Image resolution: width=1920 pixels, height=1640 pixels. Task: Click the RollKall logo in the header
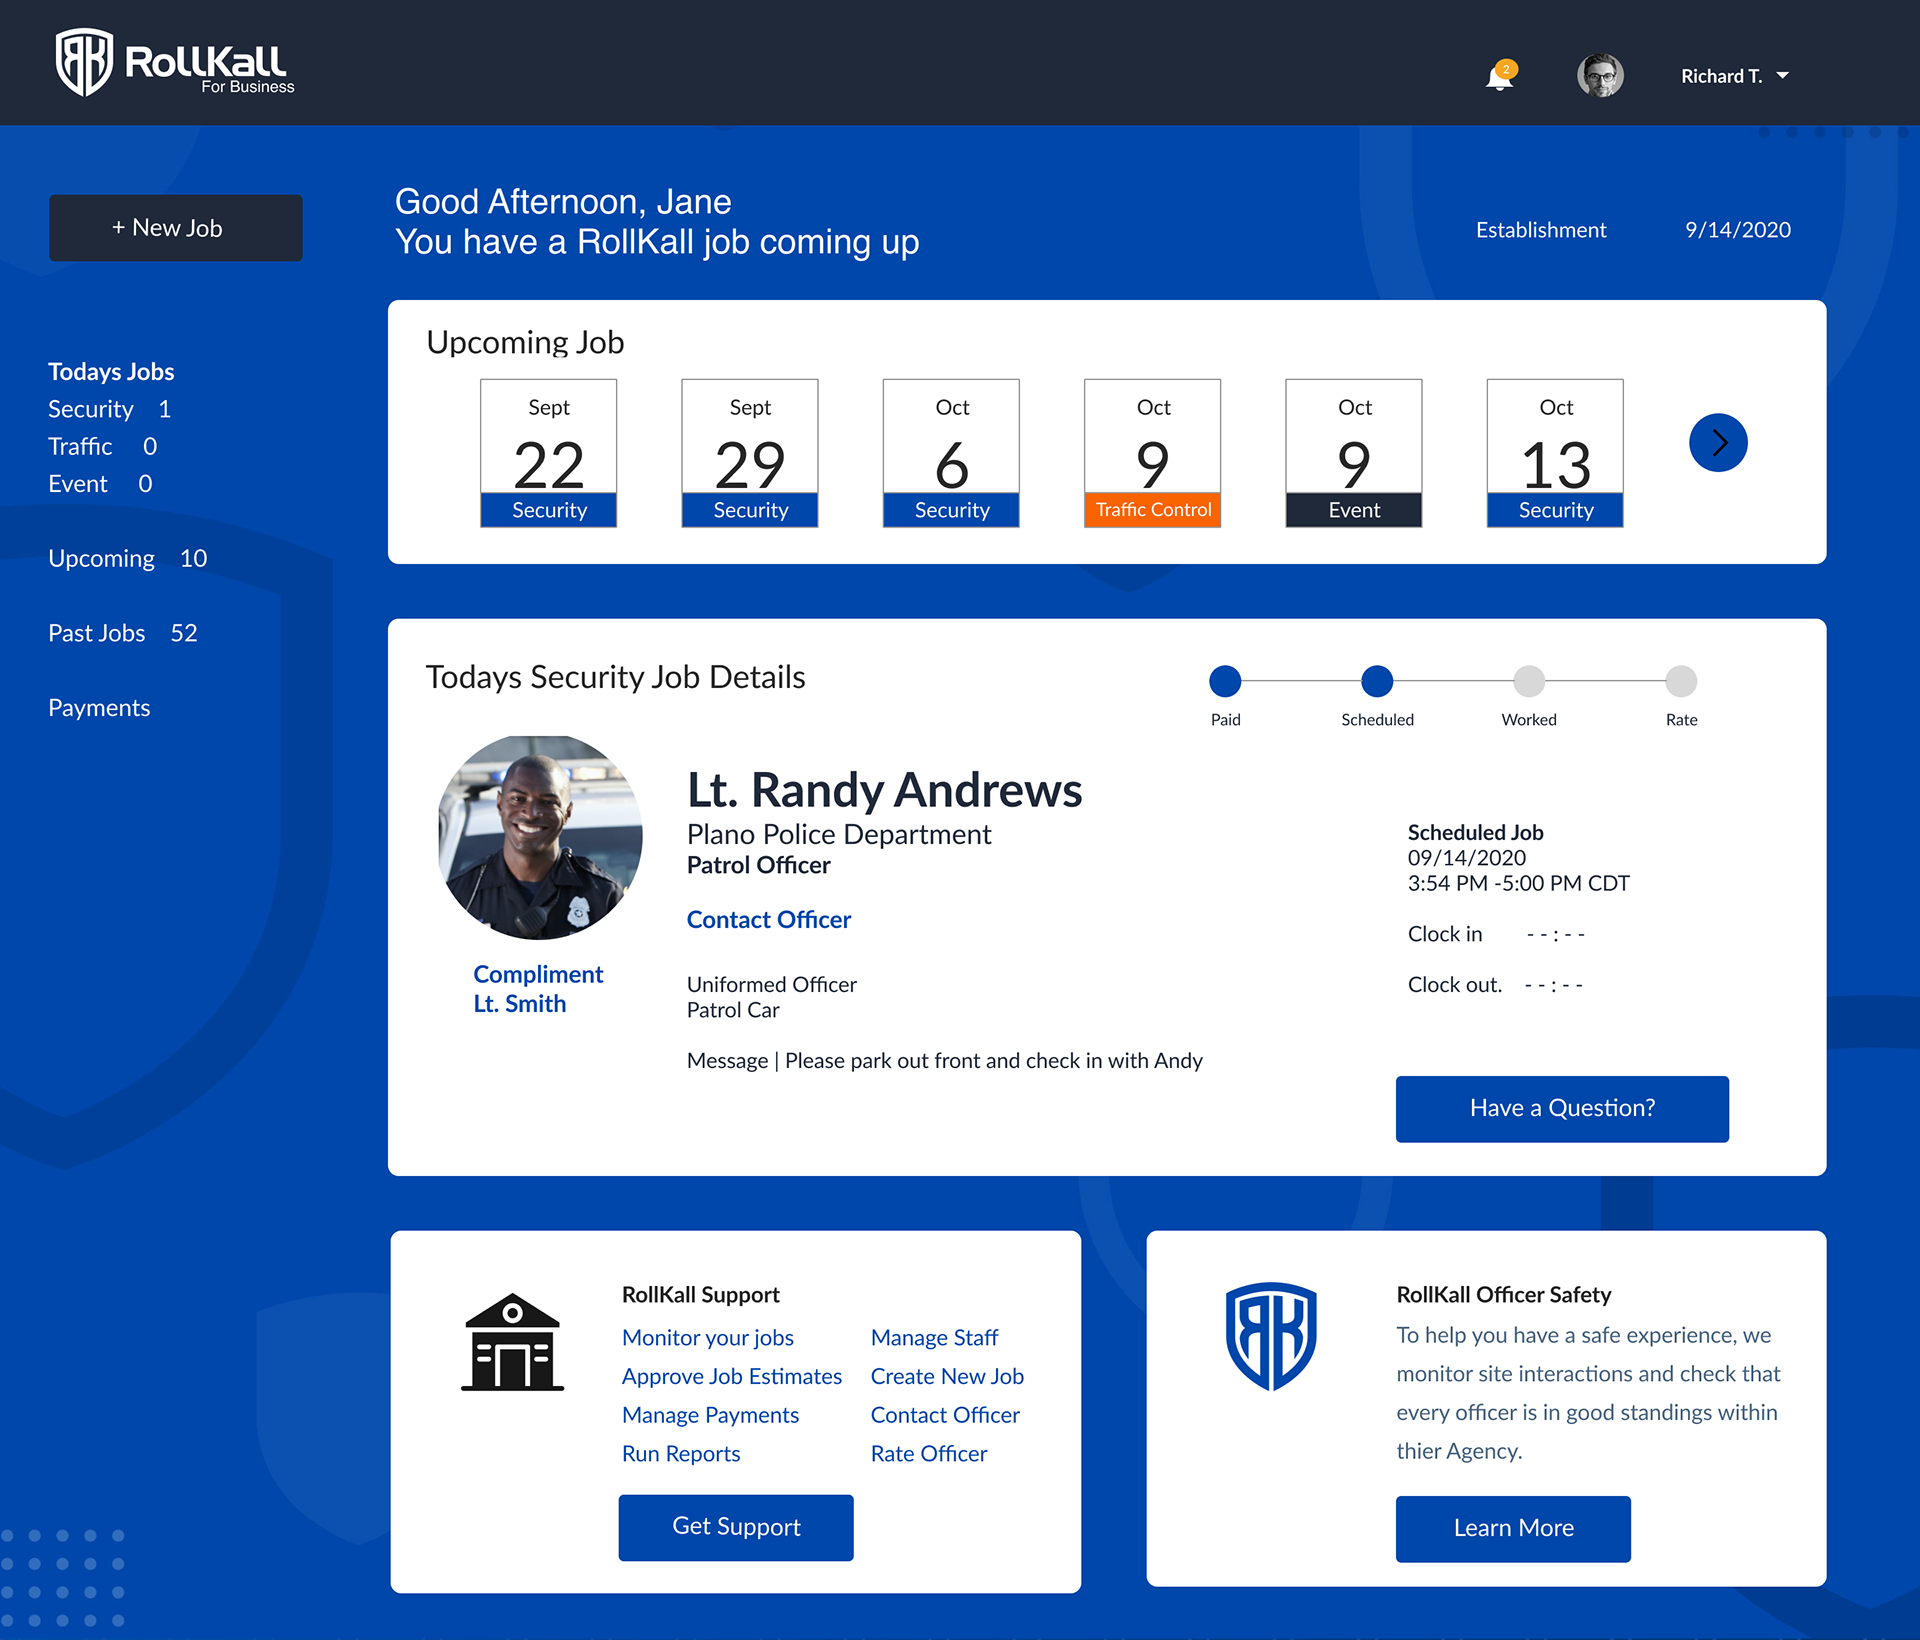(175, 63)
